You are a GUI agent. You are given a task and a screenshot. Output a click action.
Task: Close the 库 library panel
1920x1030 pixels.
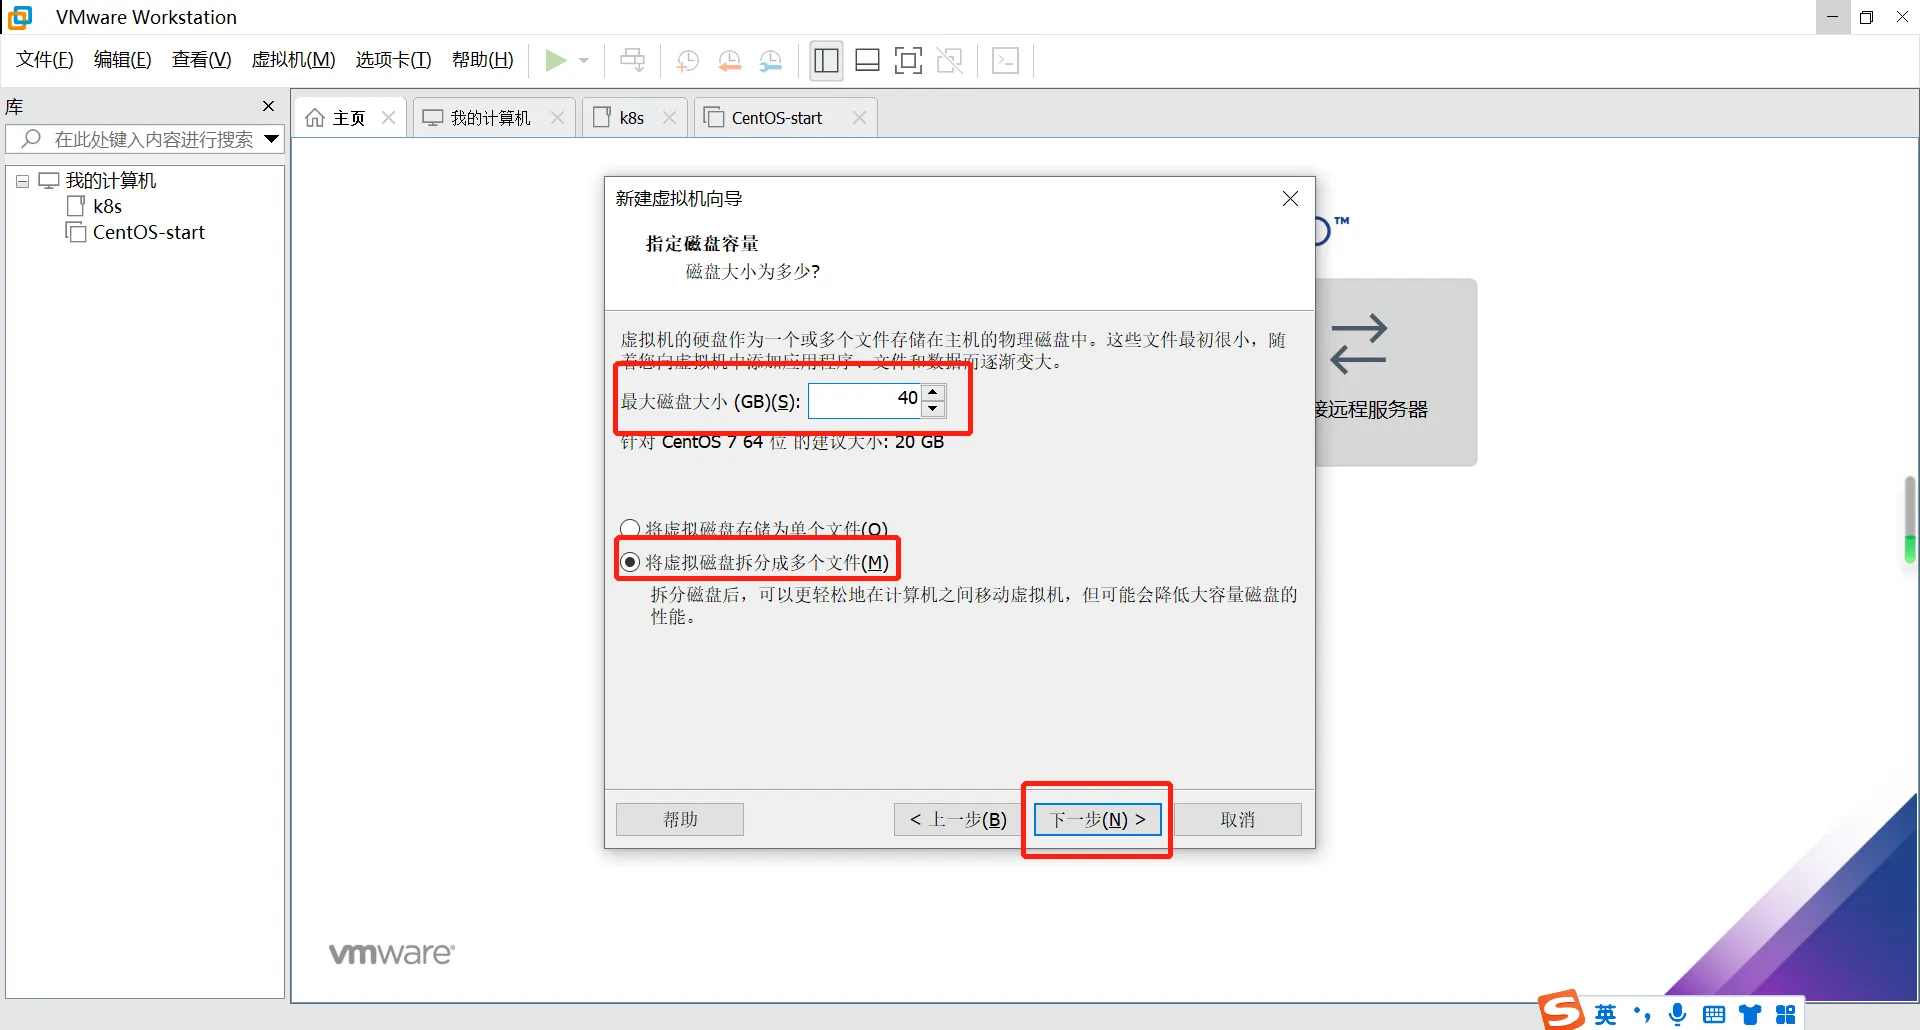(x=268, y=106)
